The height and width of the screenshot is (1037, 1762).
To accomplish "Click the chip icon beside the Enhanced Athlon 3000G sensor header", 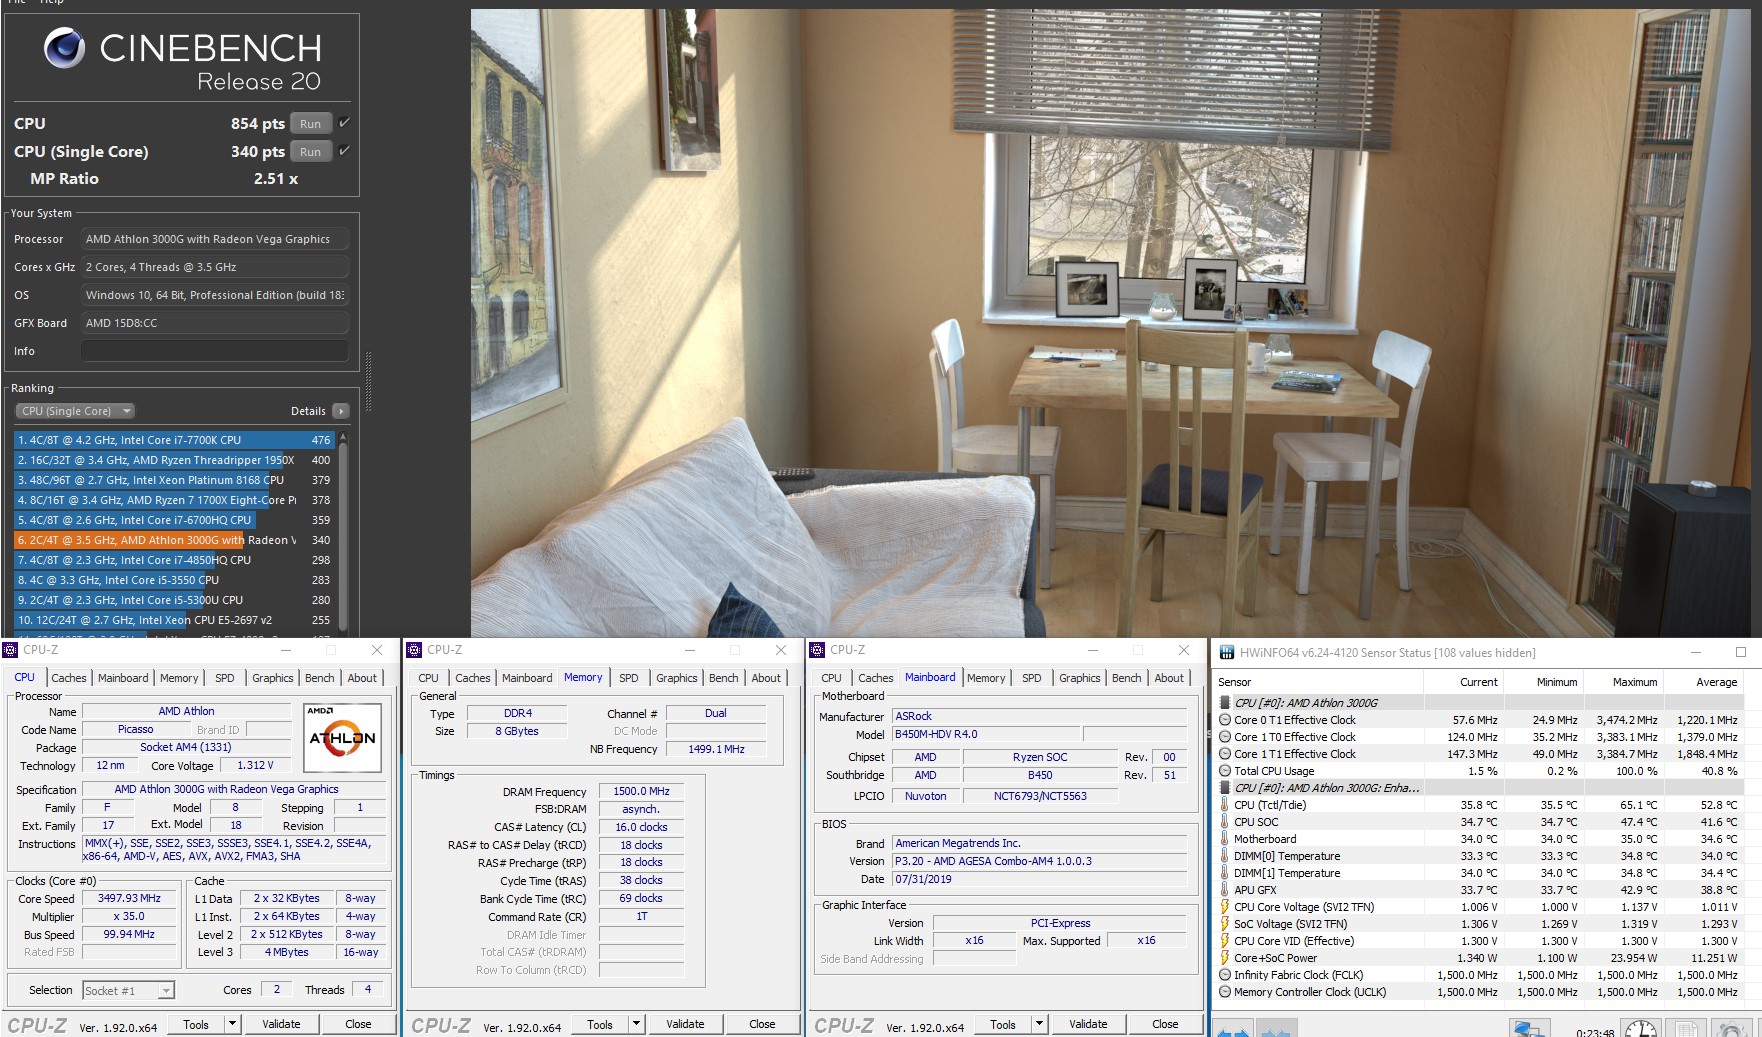I will [x=1225, y=788].
